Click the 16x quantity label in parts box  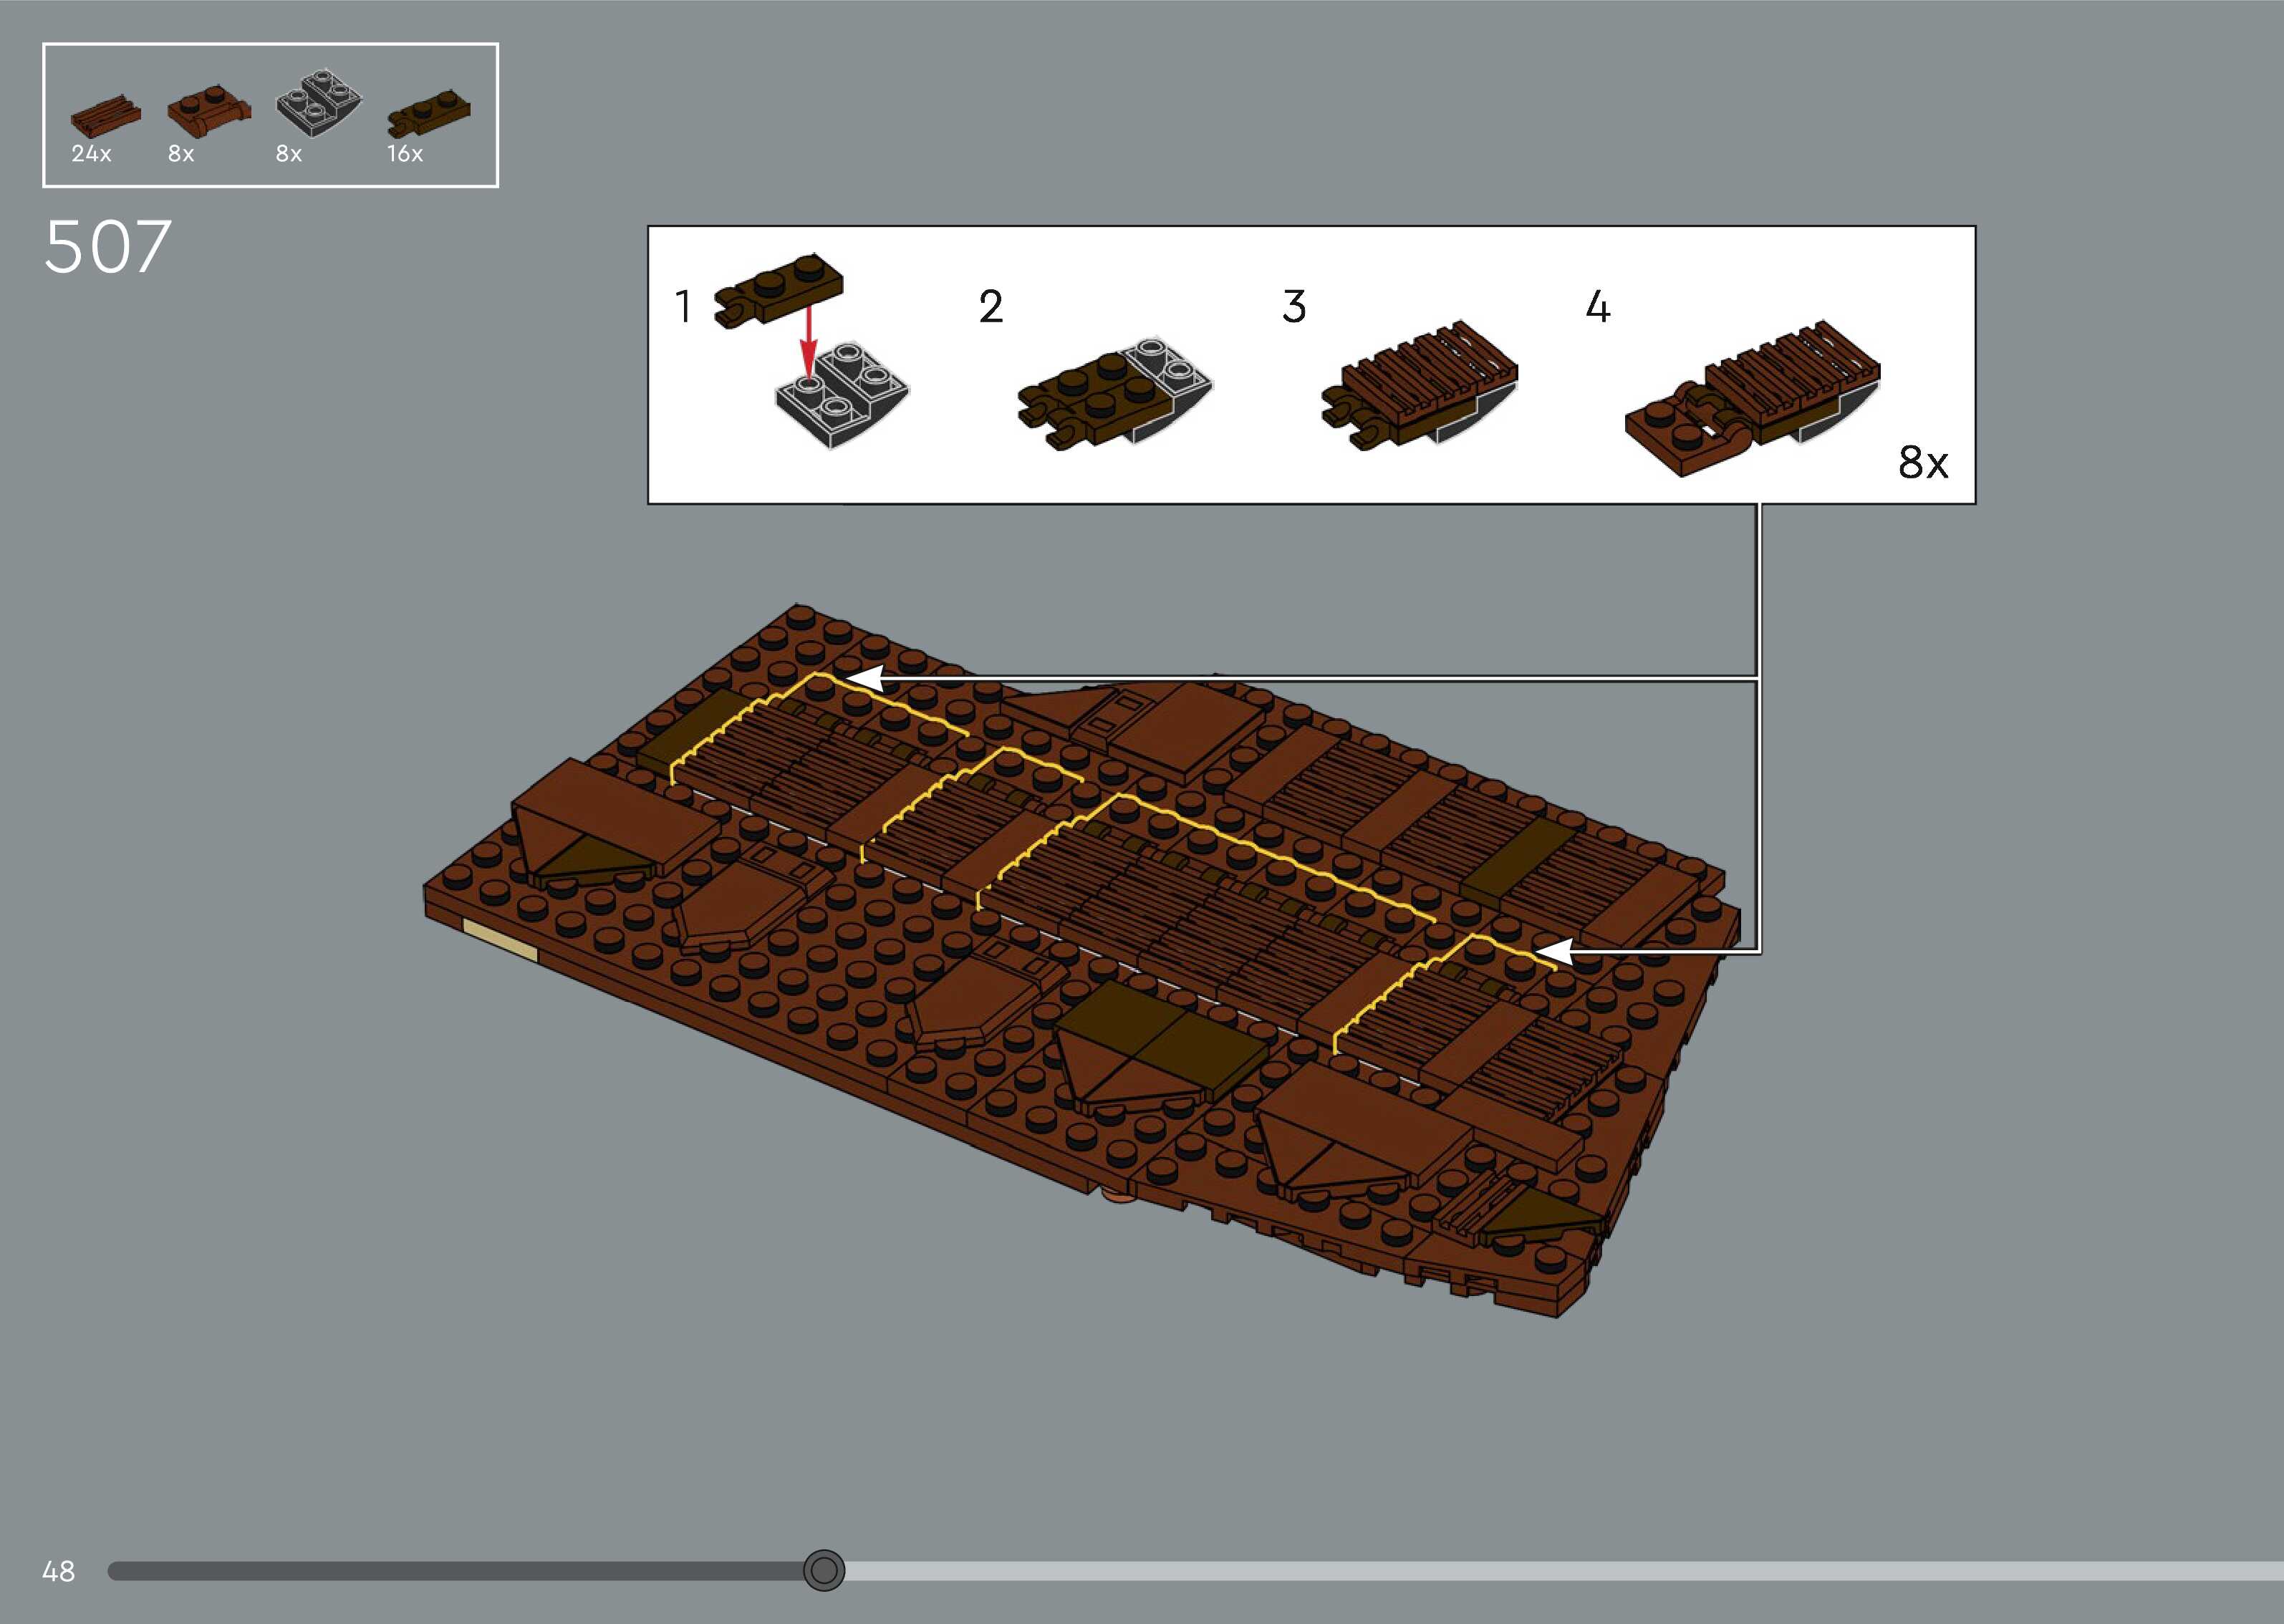pos(405,154)
